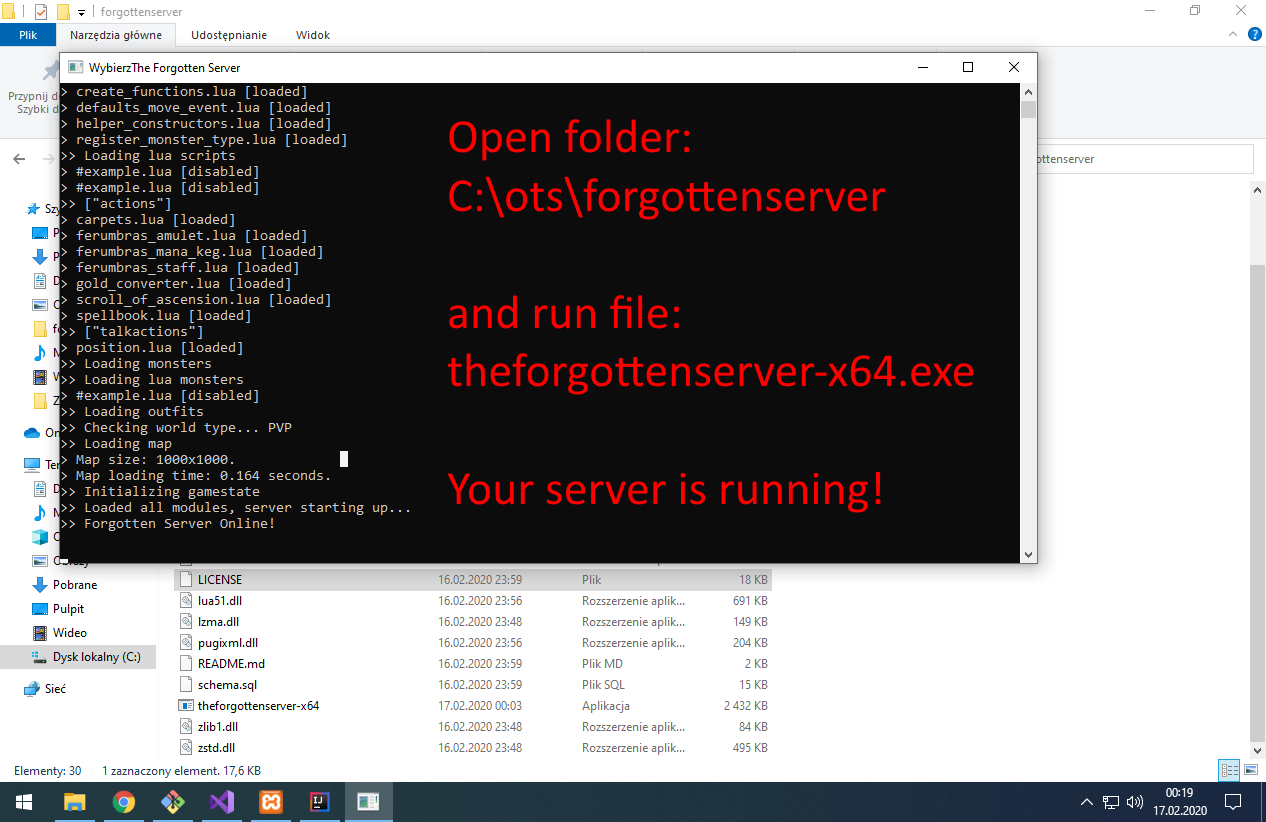This screenshot has height=822, width=1266.
Task: Click 2 432 KB size of theforgottenserver-x64
Action: tap(744, 706)
